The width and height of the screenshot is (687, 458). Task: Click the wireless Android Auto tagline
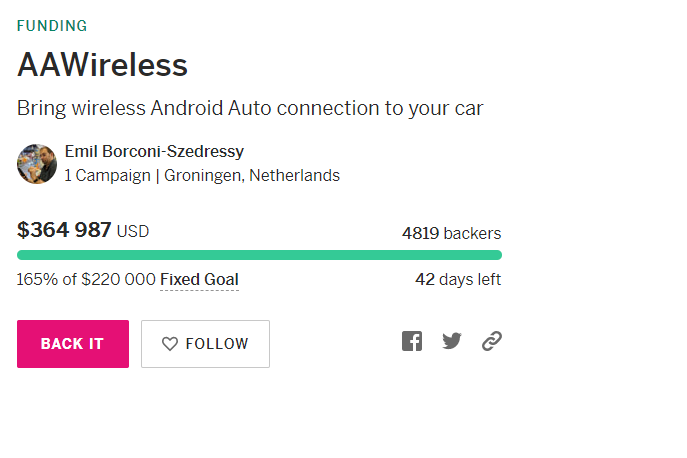pos(250,108)
